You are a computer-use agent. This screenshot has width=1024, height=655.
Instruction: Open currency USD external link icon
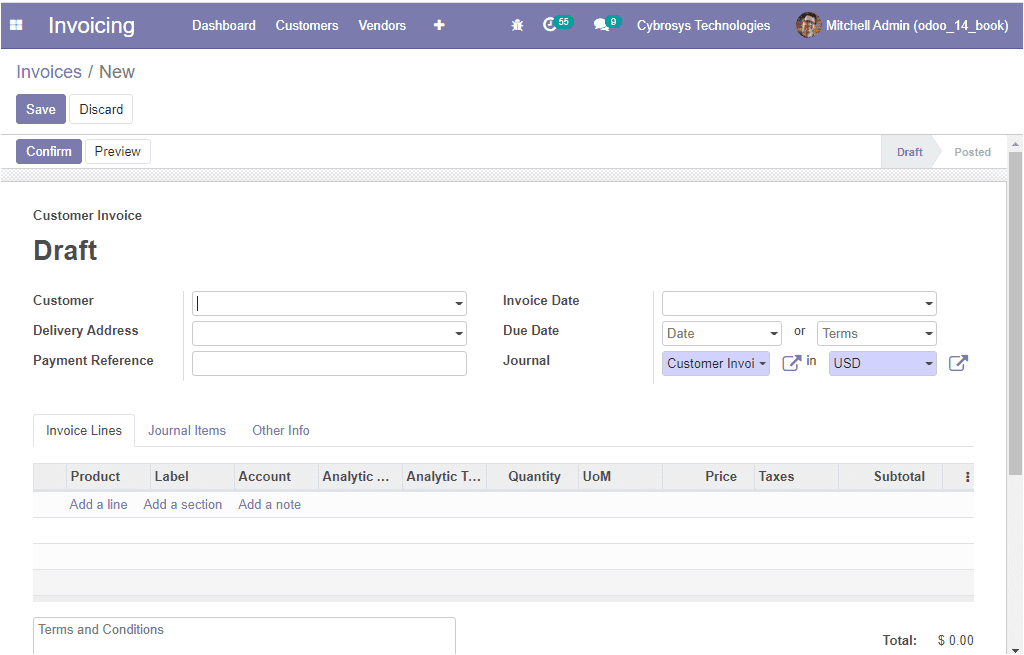pyautogui.click(x=958, y=363)
